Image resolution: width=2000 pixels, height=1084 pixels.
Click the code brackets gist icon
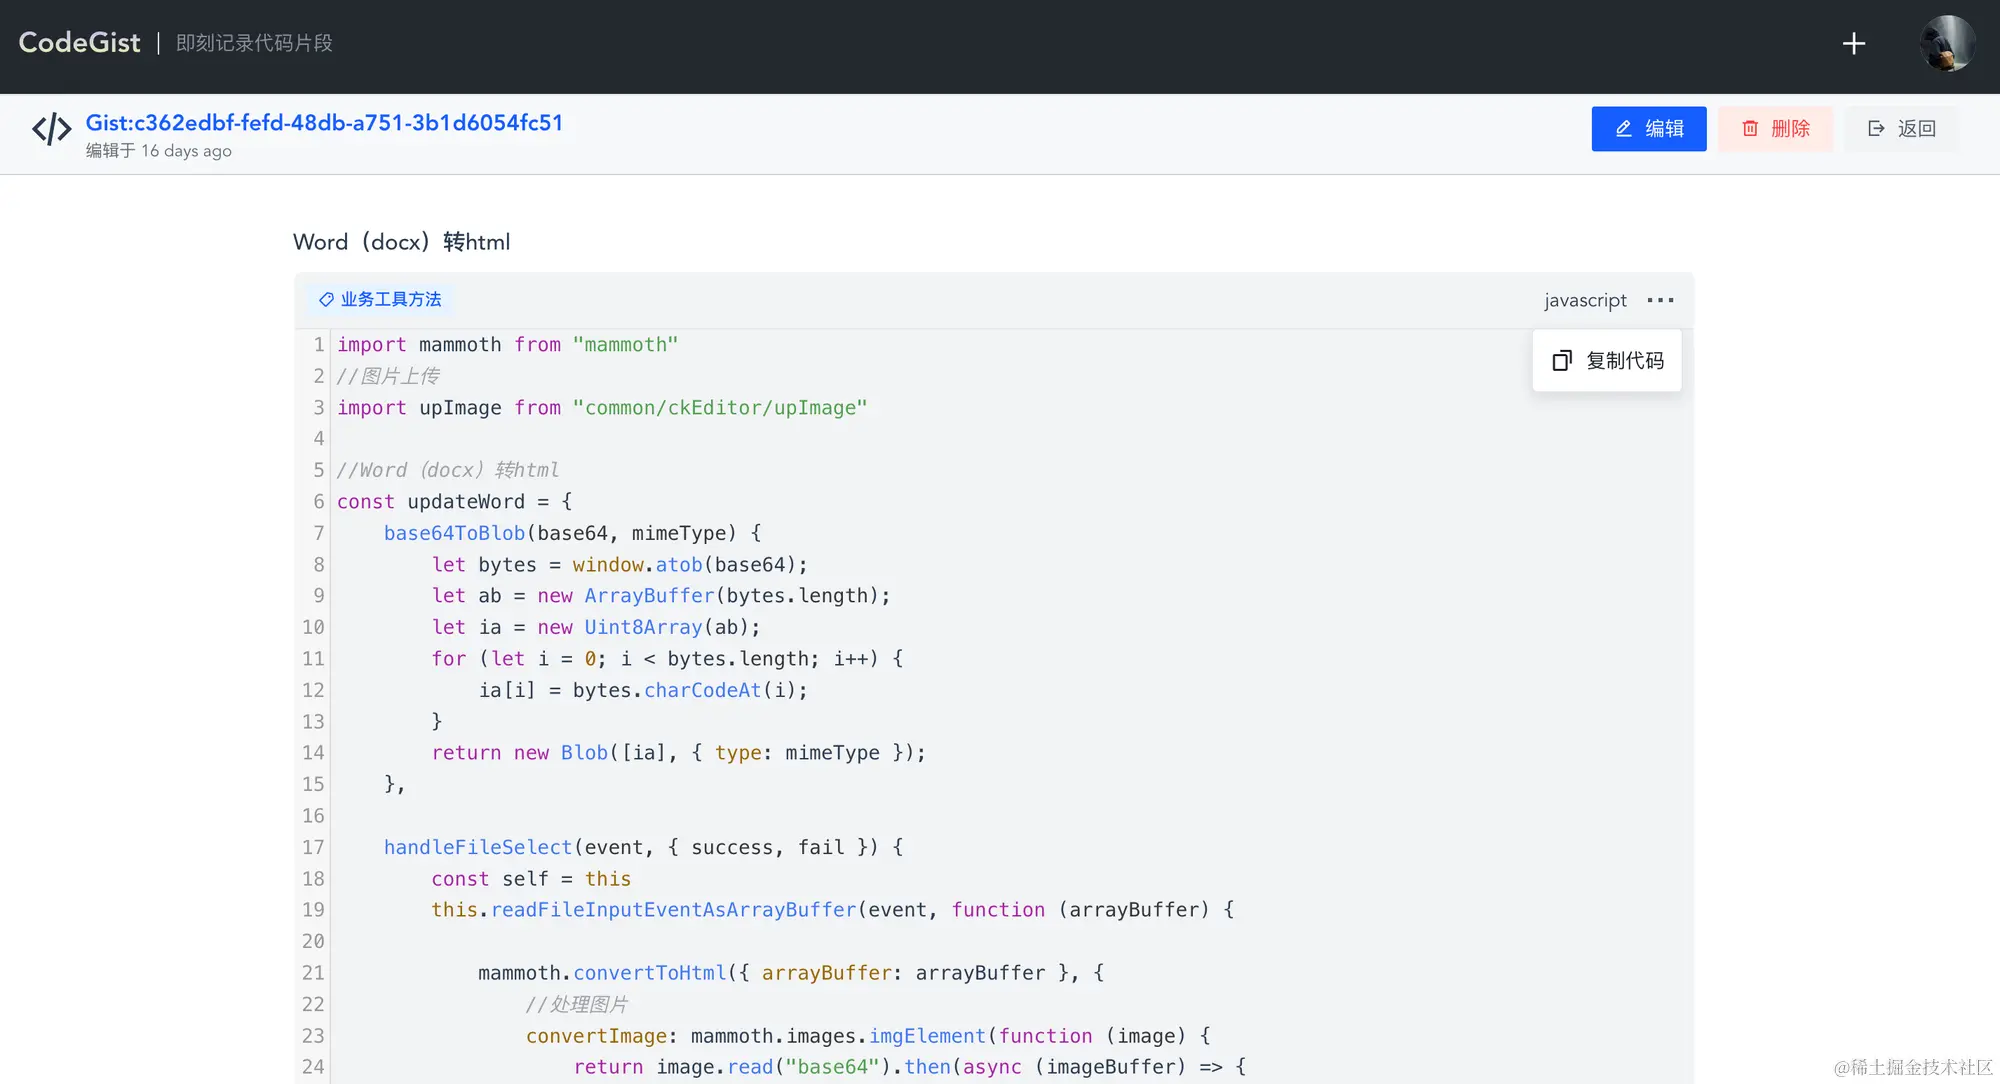click(x=52, y=129)
